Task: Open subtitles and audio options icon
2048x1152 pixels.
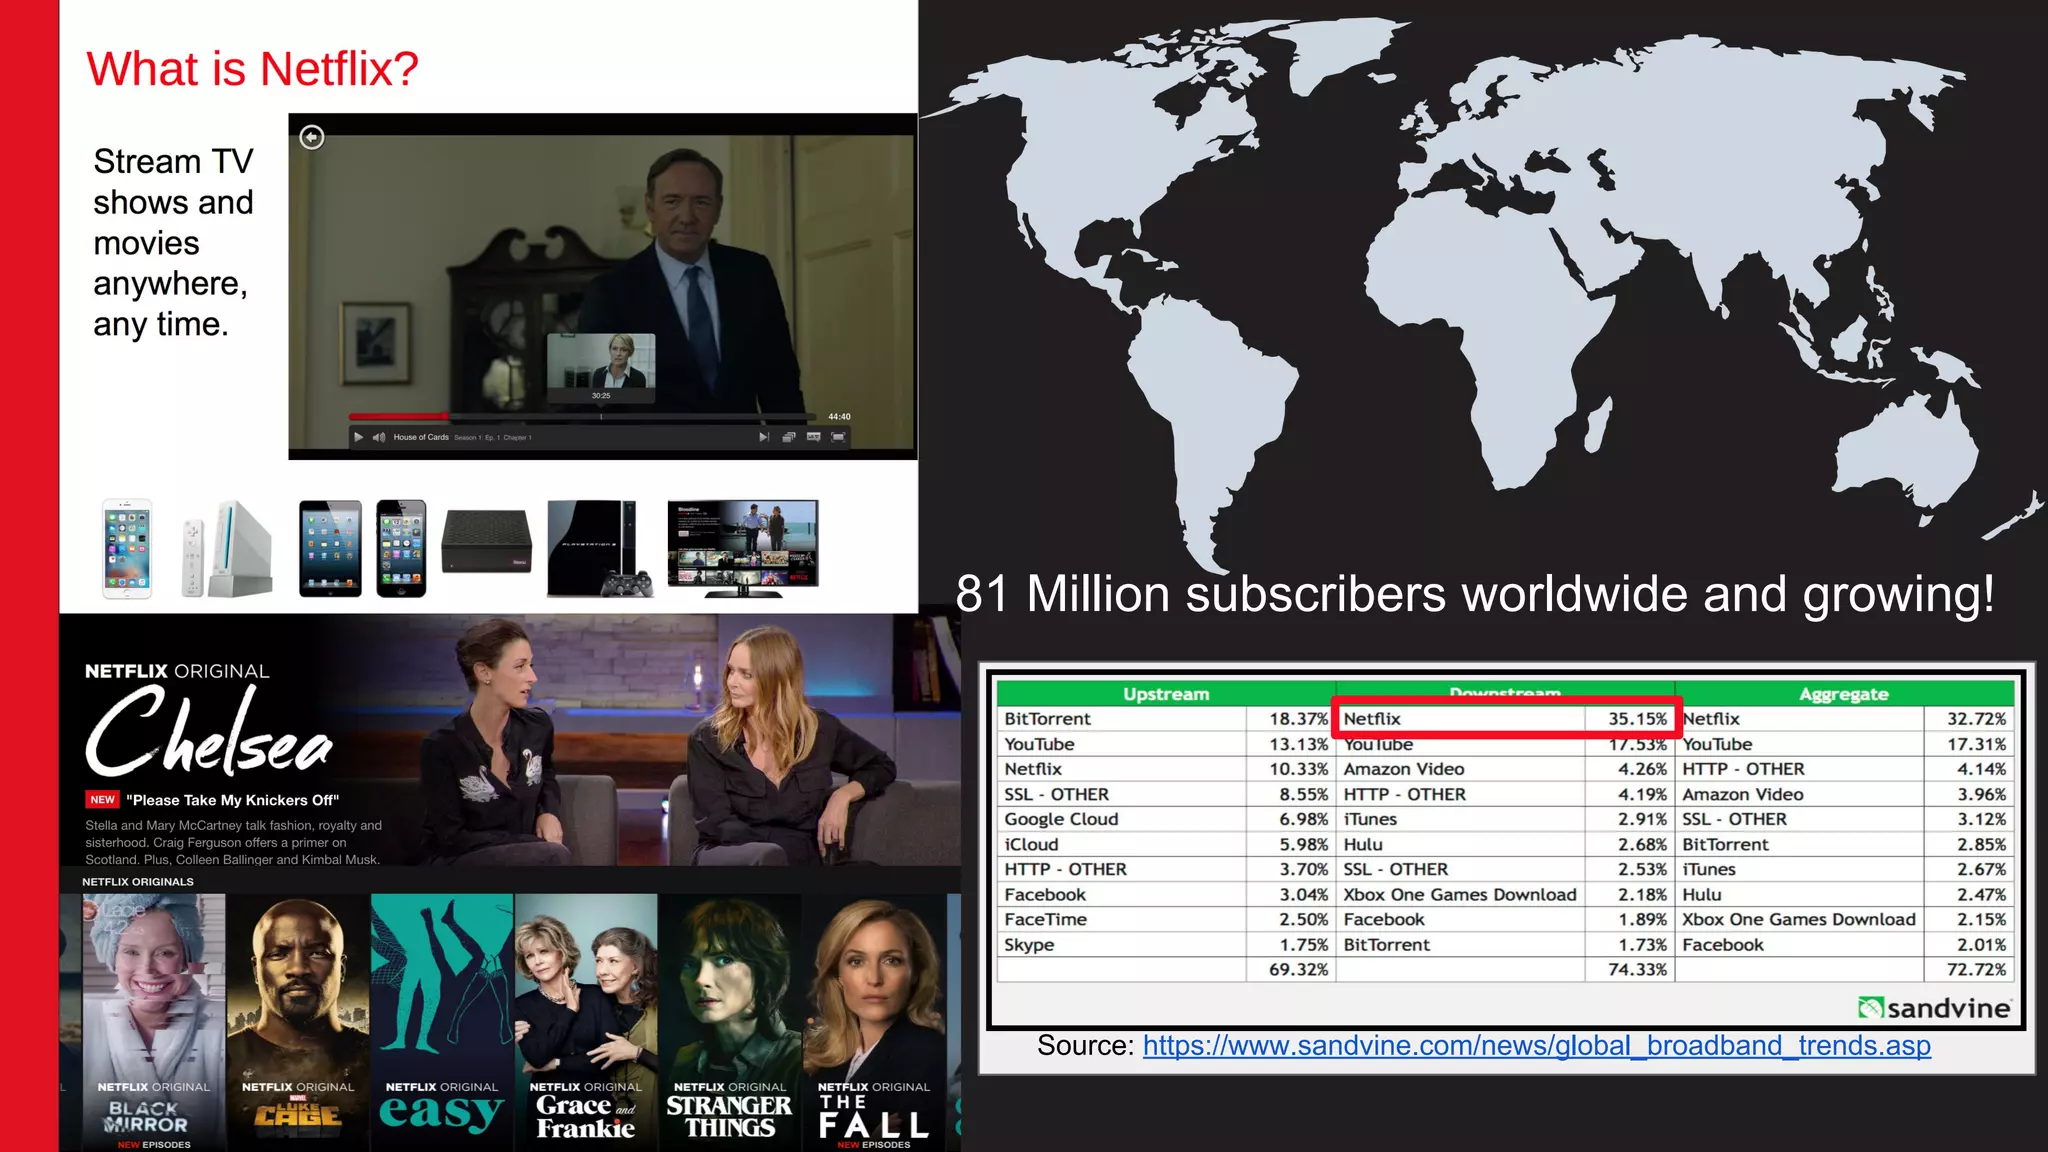Action: 813,437
